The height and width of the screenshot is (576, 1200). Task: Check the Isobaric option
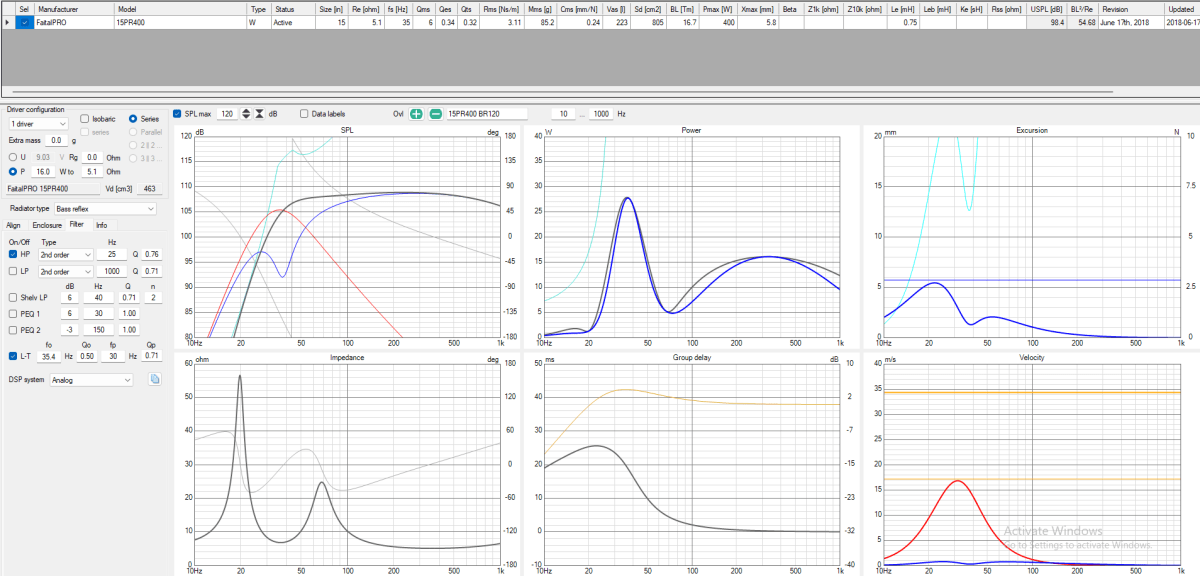(x=84, y=119)
